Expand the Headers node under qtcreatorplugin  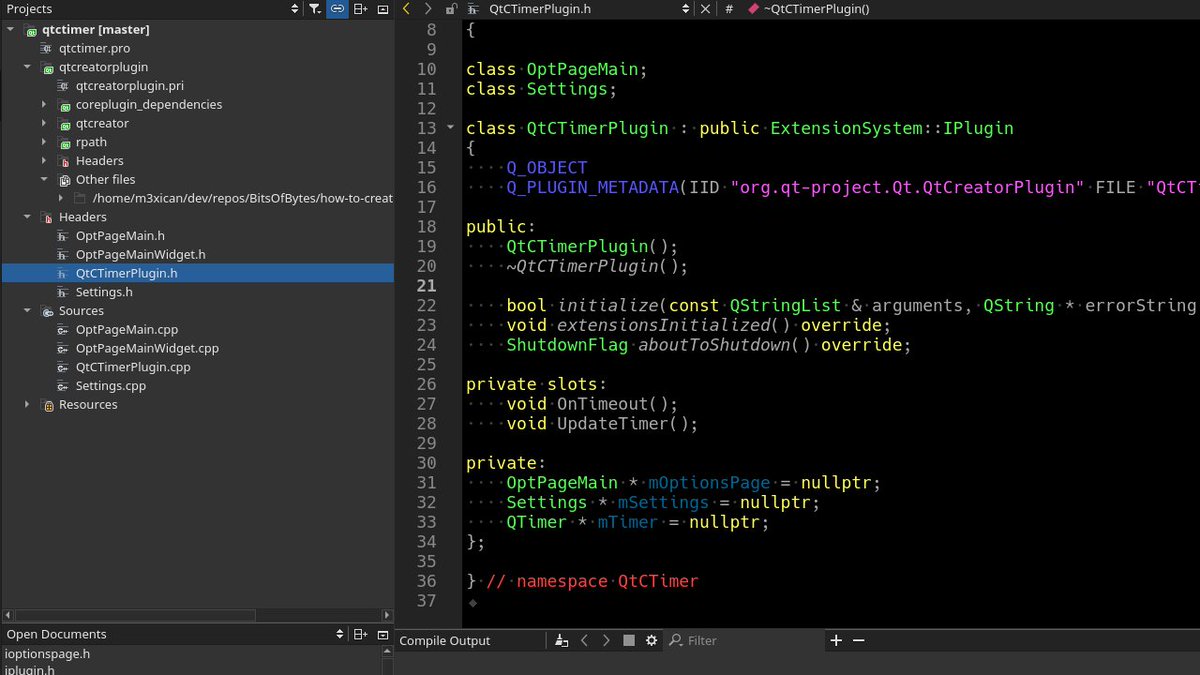(x=44, y=161)
